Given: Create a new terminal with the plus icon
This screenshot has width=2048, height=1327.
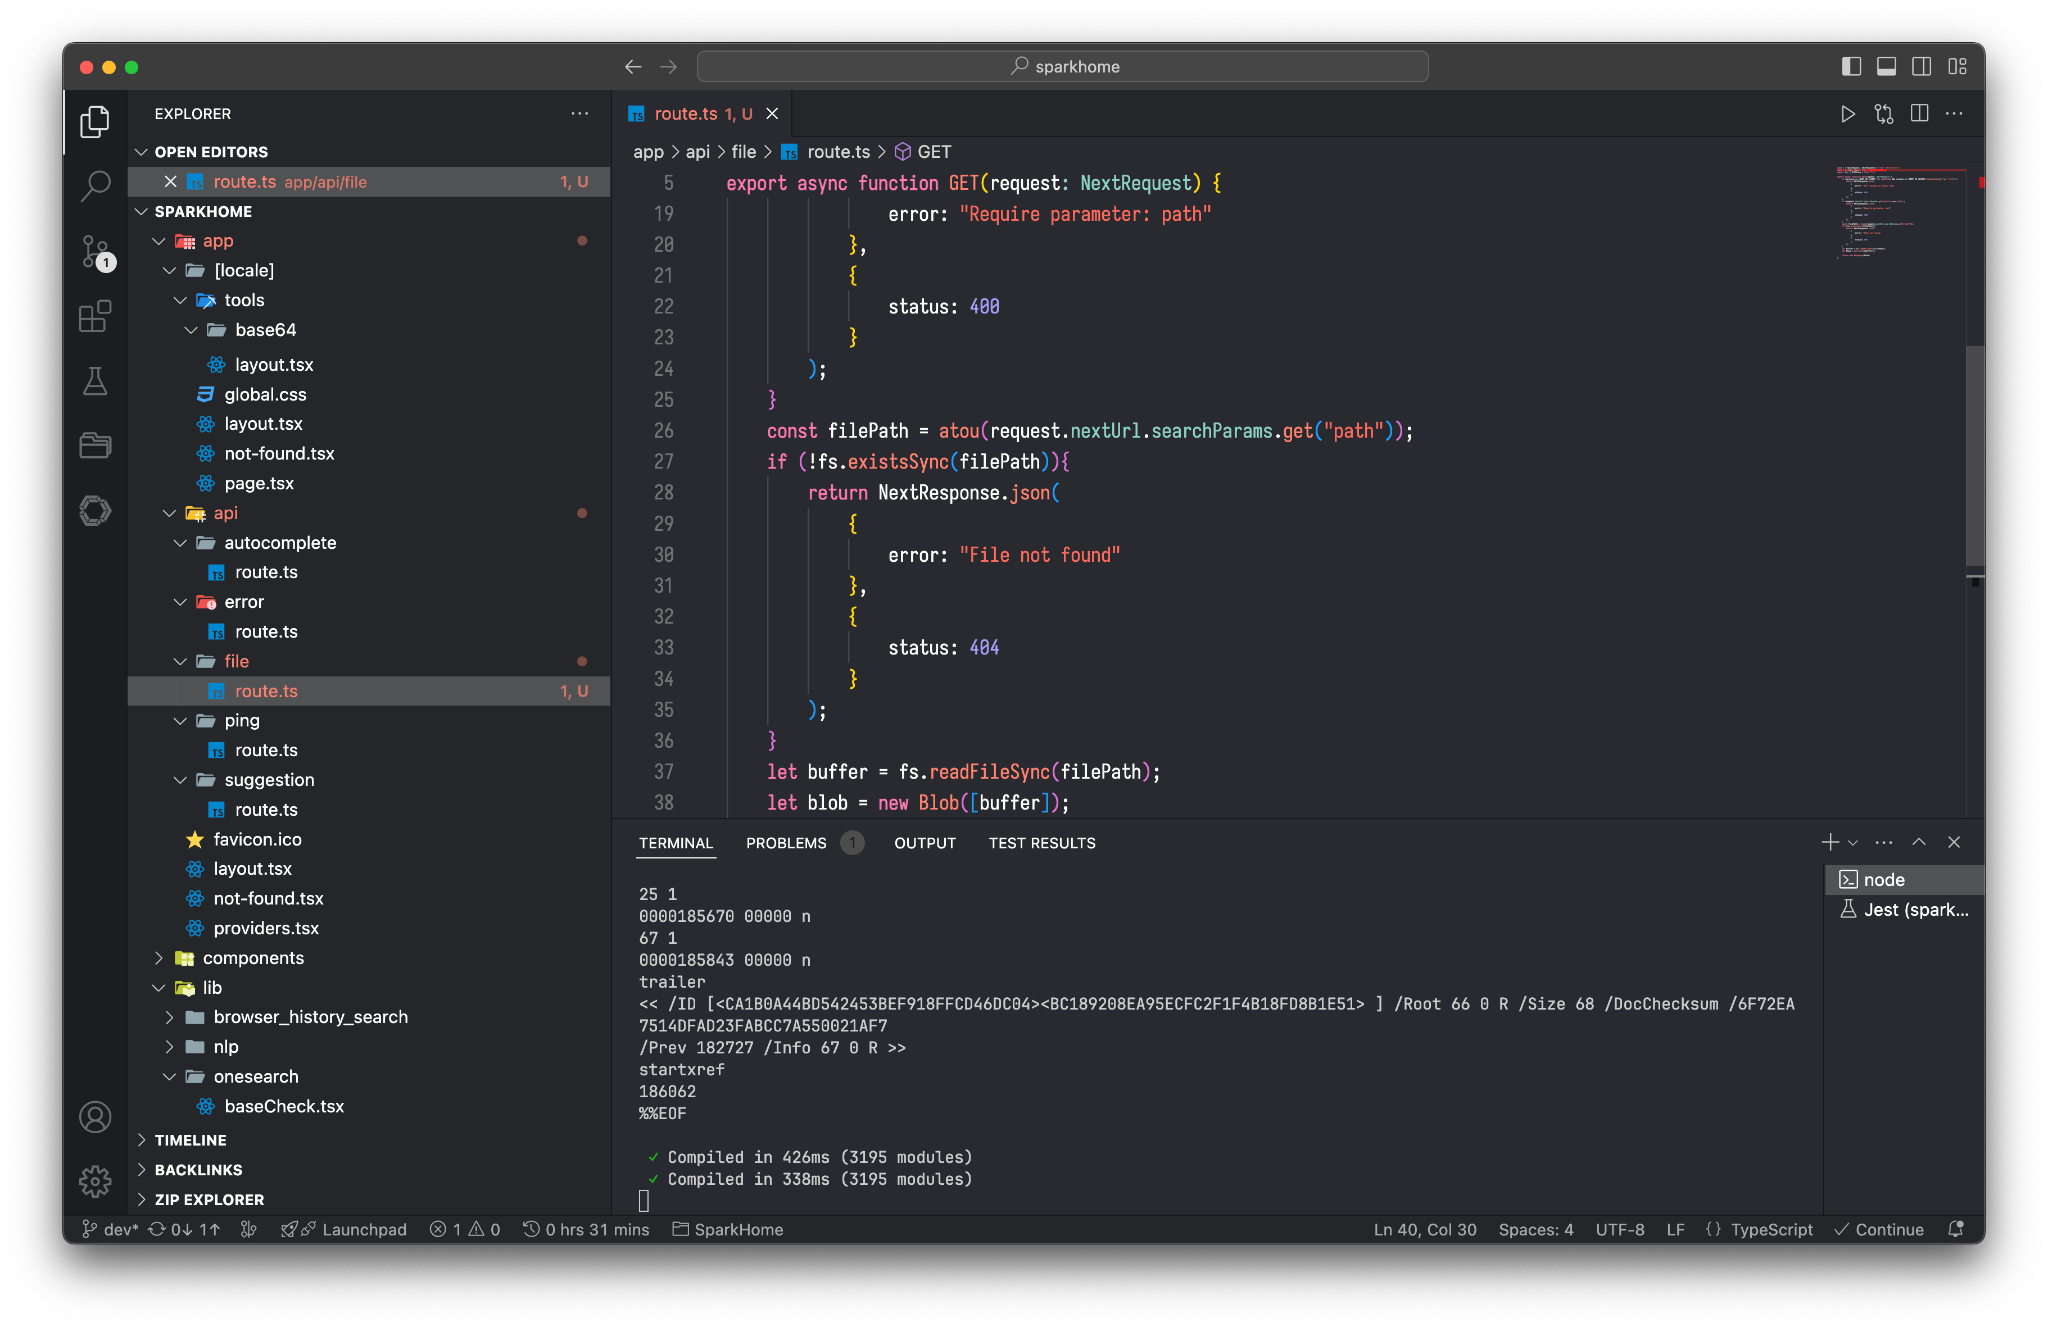Looking at the screenshot, I should pyautogui.click(x=1830, y=842).
